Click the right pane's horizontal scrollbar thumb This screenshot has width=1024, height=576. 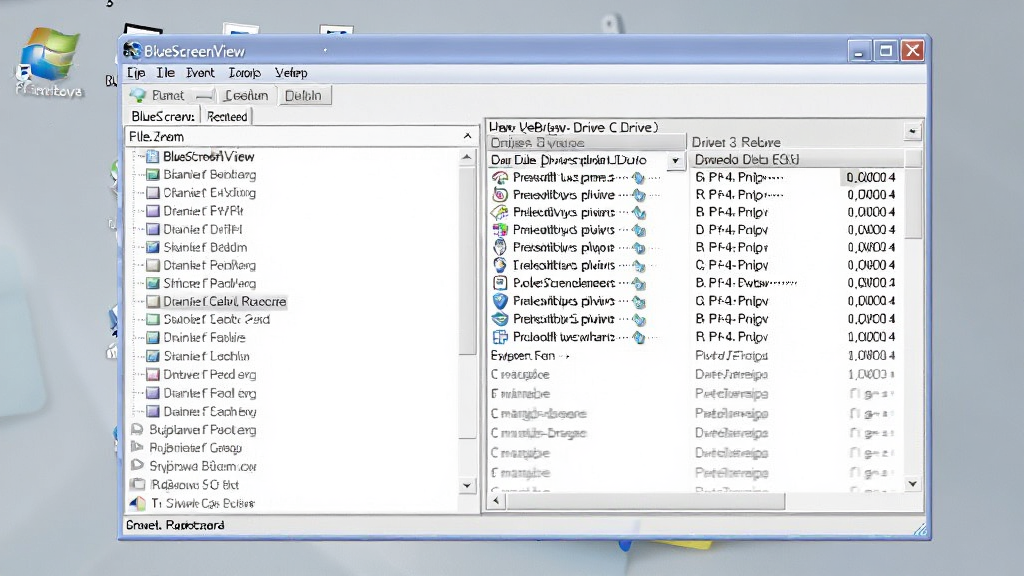click(645, 501)
